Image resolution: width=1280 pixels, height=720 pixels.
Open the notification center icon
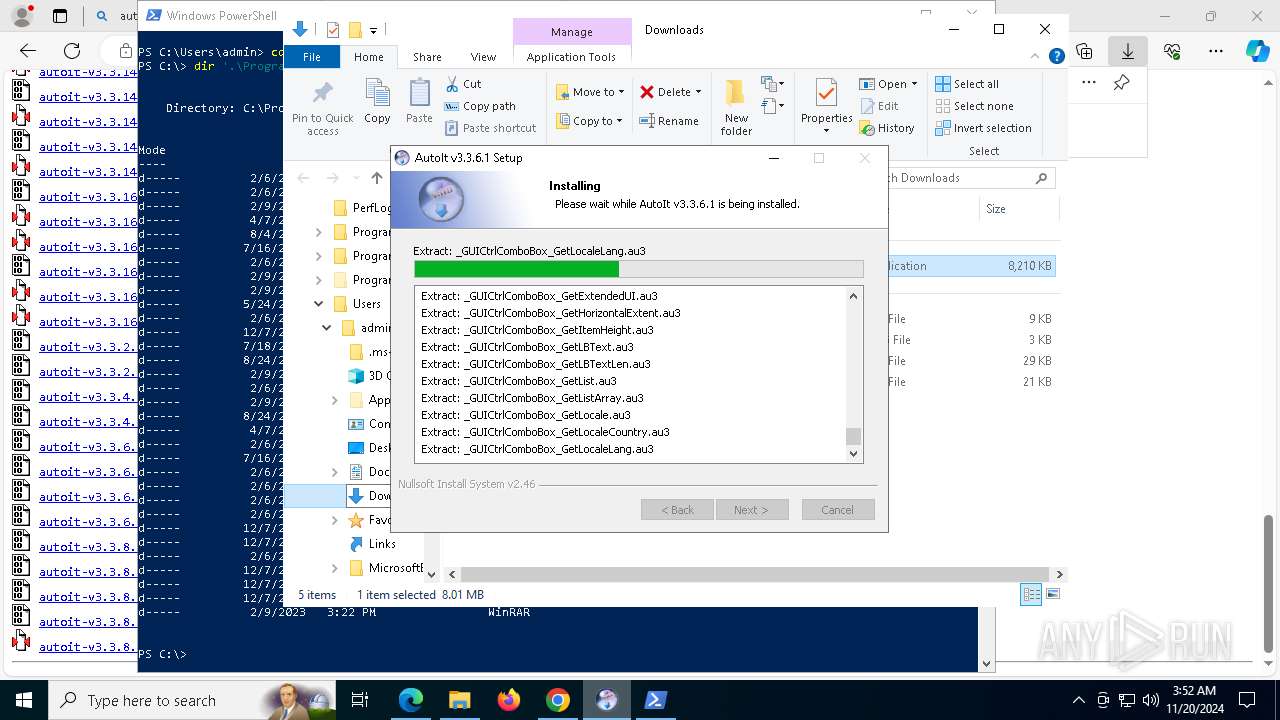point(1247,700)
